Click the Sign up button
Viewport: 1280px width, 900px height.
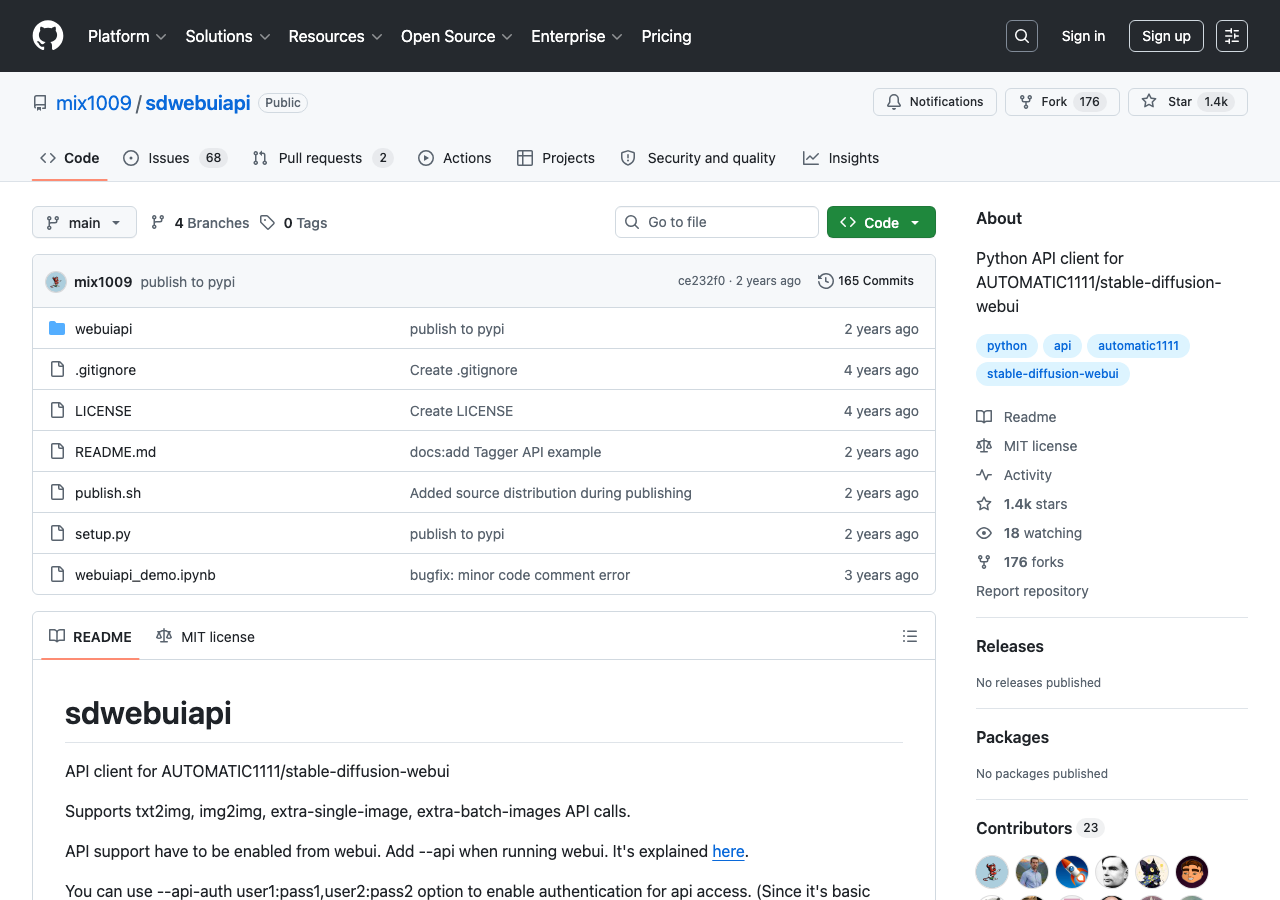tap(1166, 36)
